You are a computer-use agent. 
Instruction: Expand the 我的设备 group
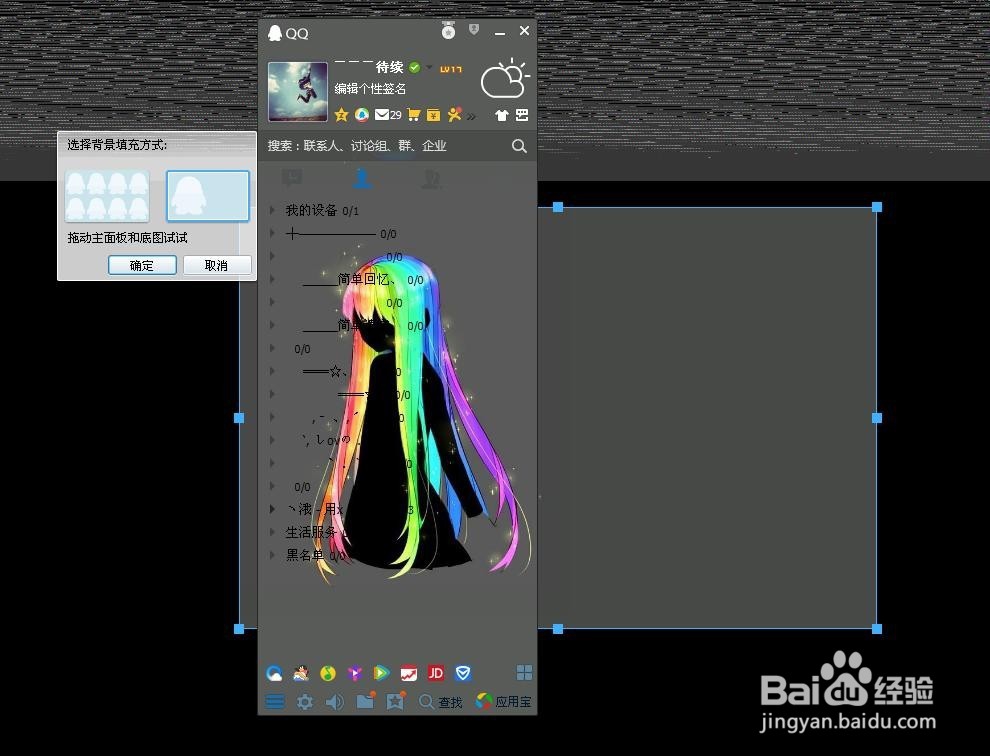[x=273, y=210]
